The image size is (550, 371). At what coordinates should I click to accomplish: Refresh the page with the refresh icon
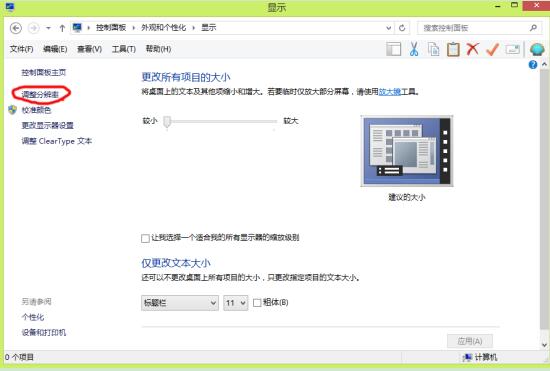[x=402, y=28]
